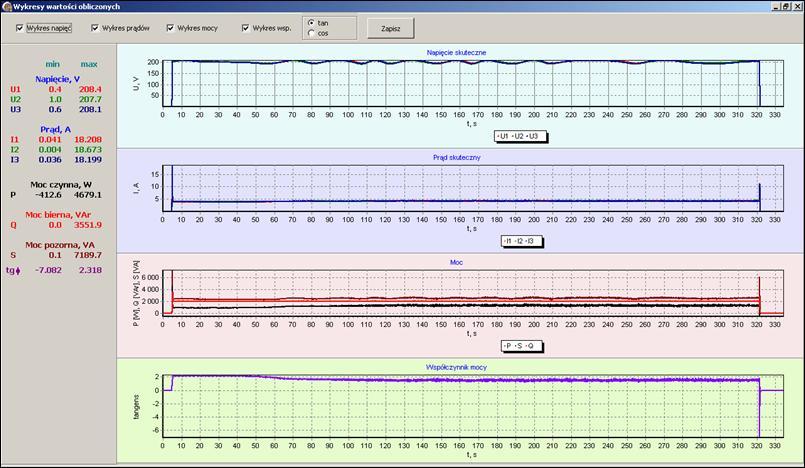Click U2 max value 207.7
Image resolution: width=805 pixels, height=468 pixels.
(x=90, y=99)
